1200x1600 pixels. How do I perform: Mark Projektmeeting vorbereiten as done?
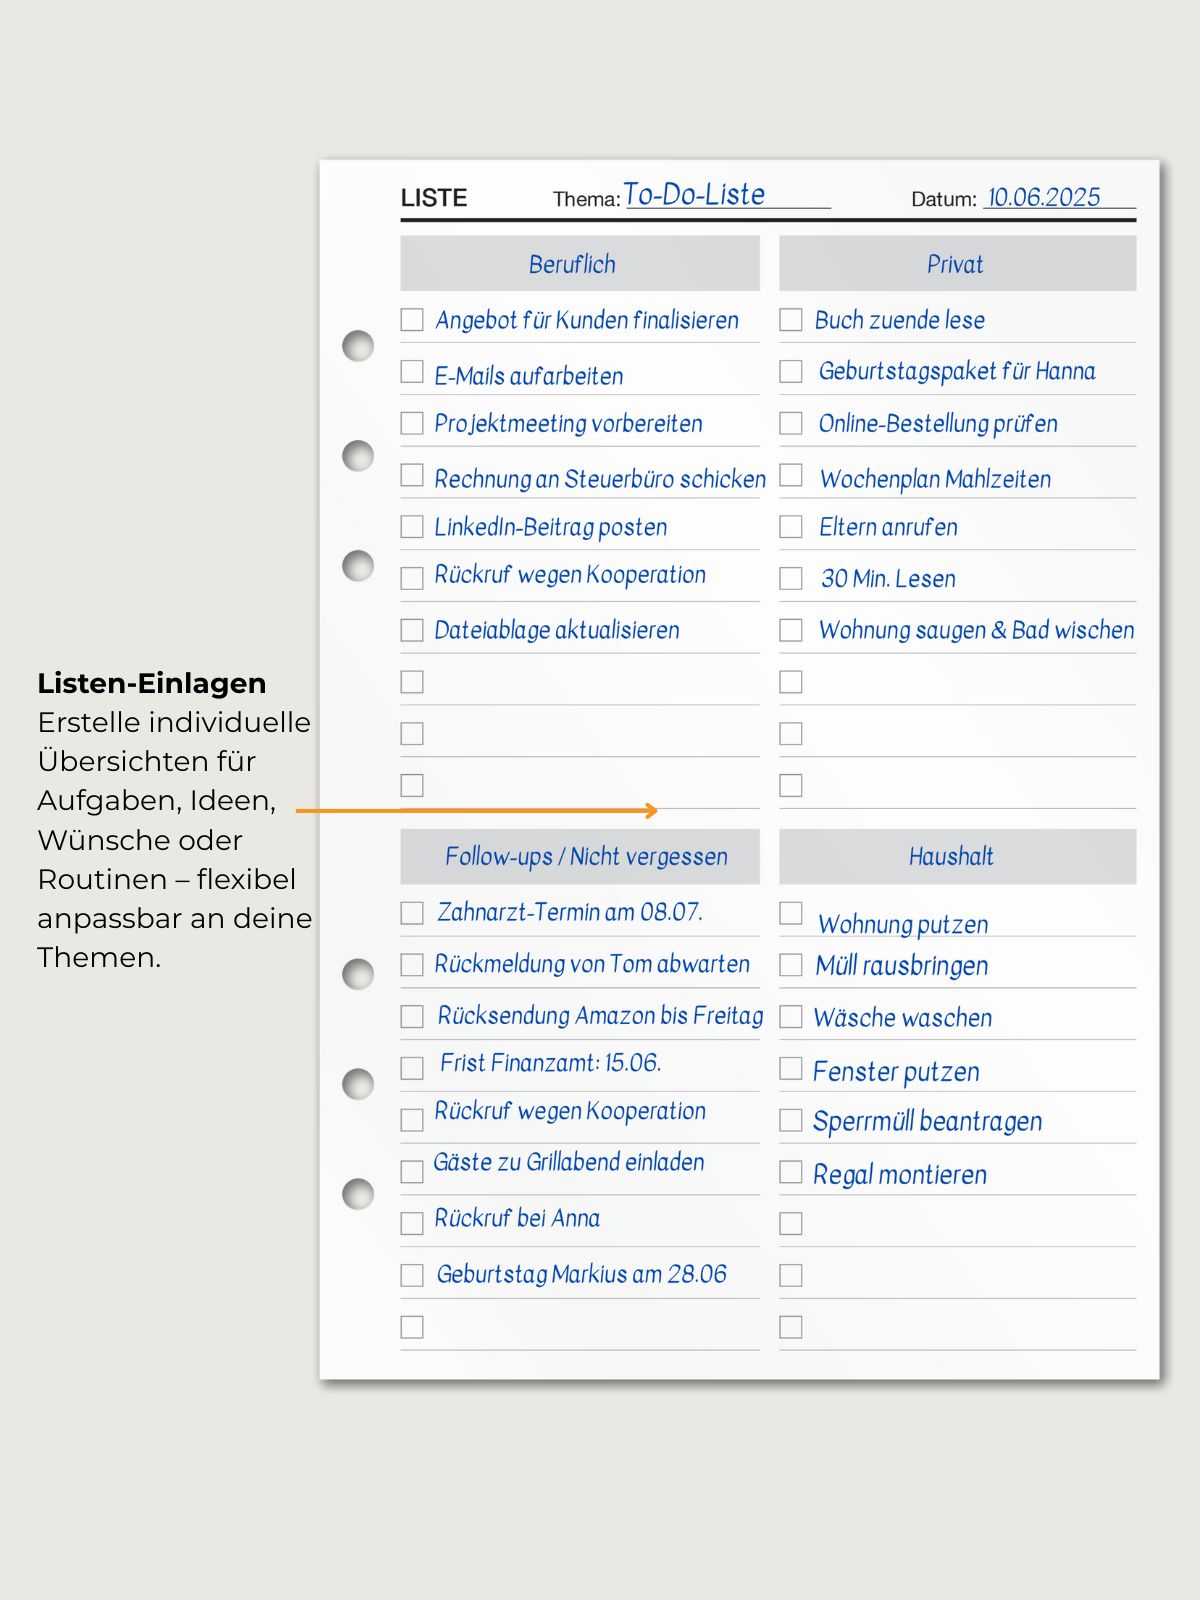[412, 423]
